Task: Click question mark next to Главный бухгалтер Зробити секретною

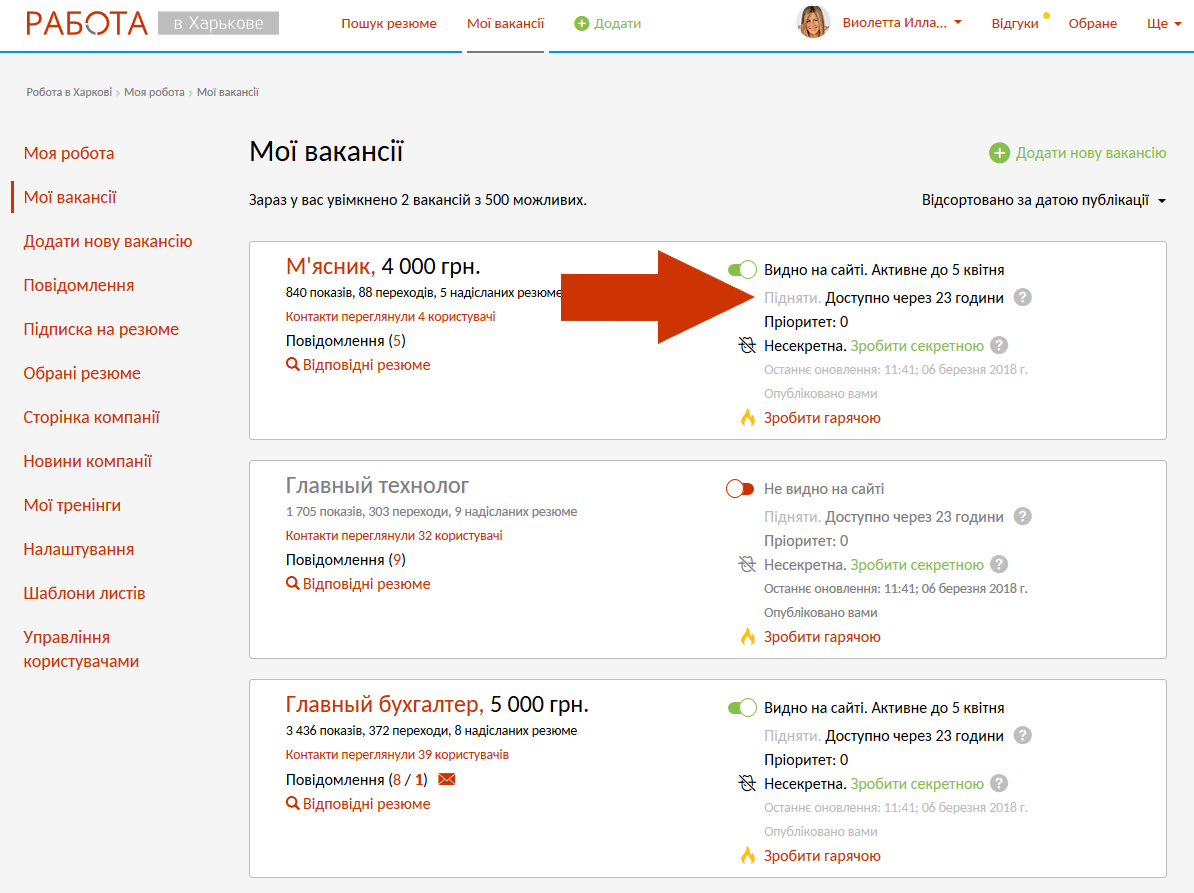Action: [x=999, y=784]
